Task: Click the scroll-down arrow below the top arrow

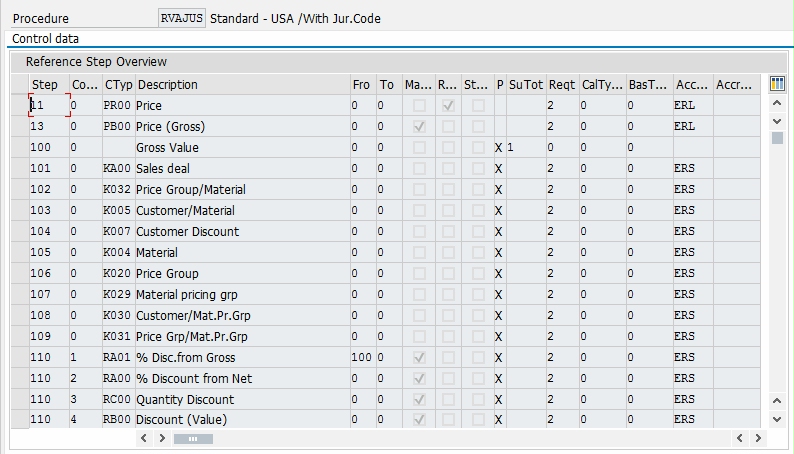Action: point(777,121)
